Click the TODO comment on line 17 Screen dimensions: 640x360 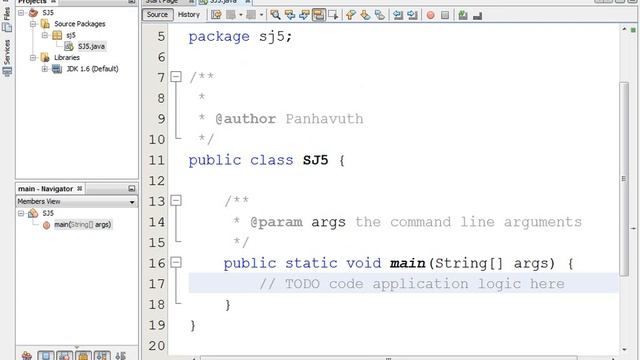pos(412,284)
